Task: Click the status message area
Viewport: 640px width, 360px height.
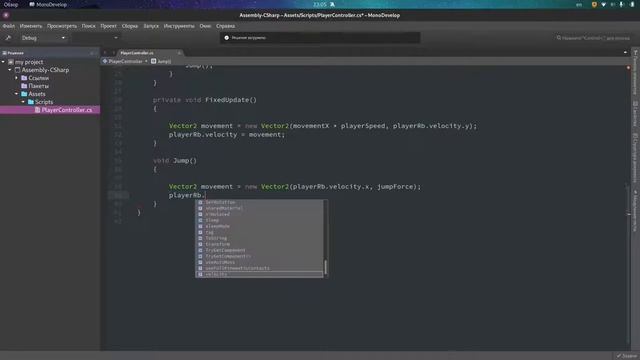Action: tap(320, 38)
